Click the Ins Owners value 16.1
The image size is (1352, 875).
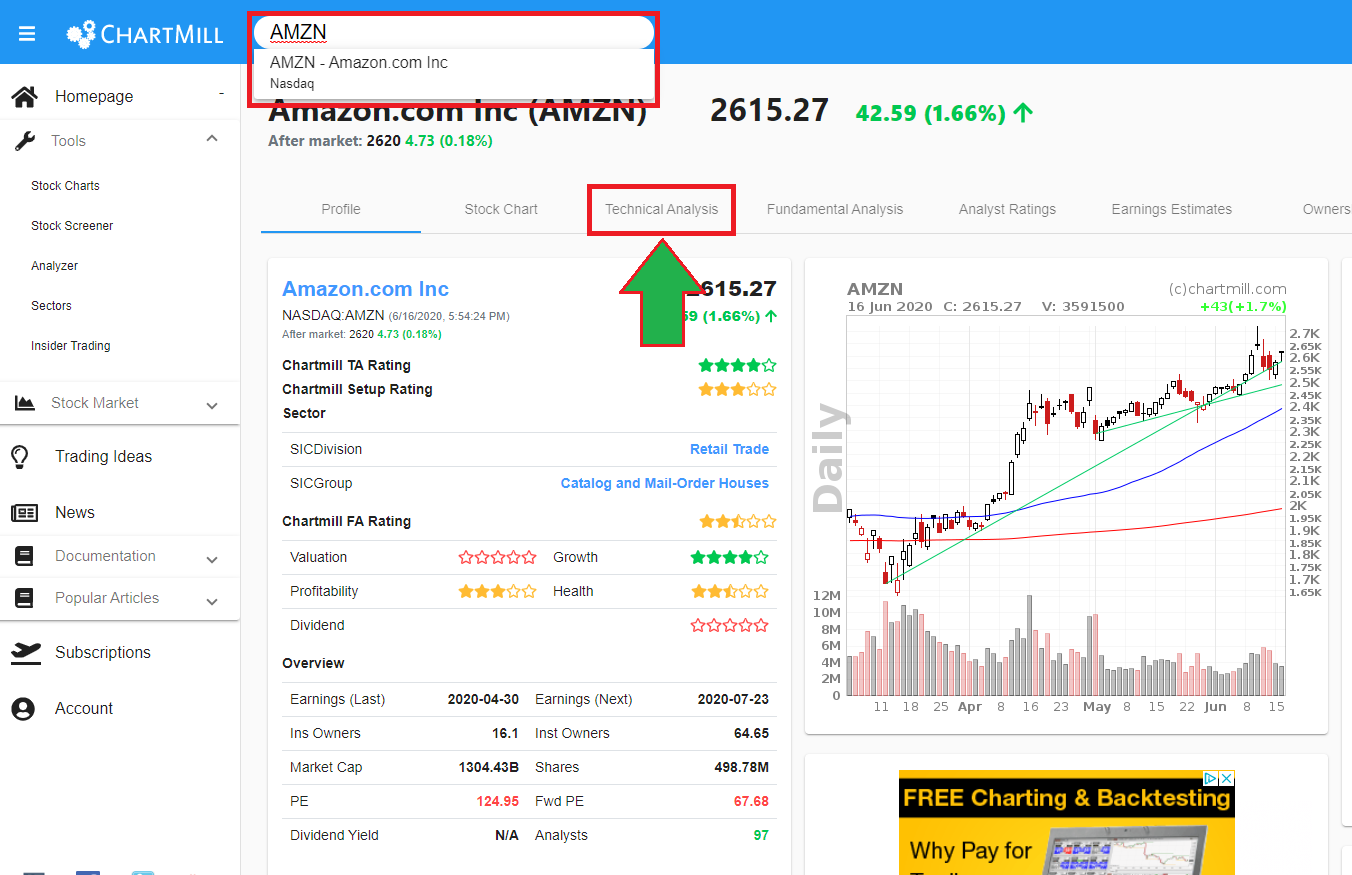click(x=506, y=734)
